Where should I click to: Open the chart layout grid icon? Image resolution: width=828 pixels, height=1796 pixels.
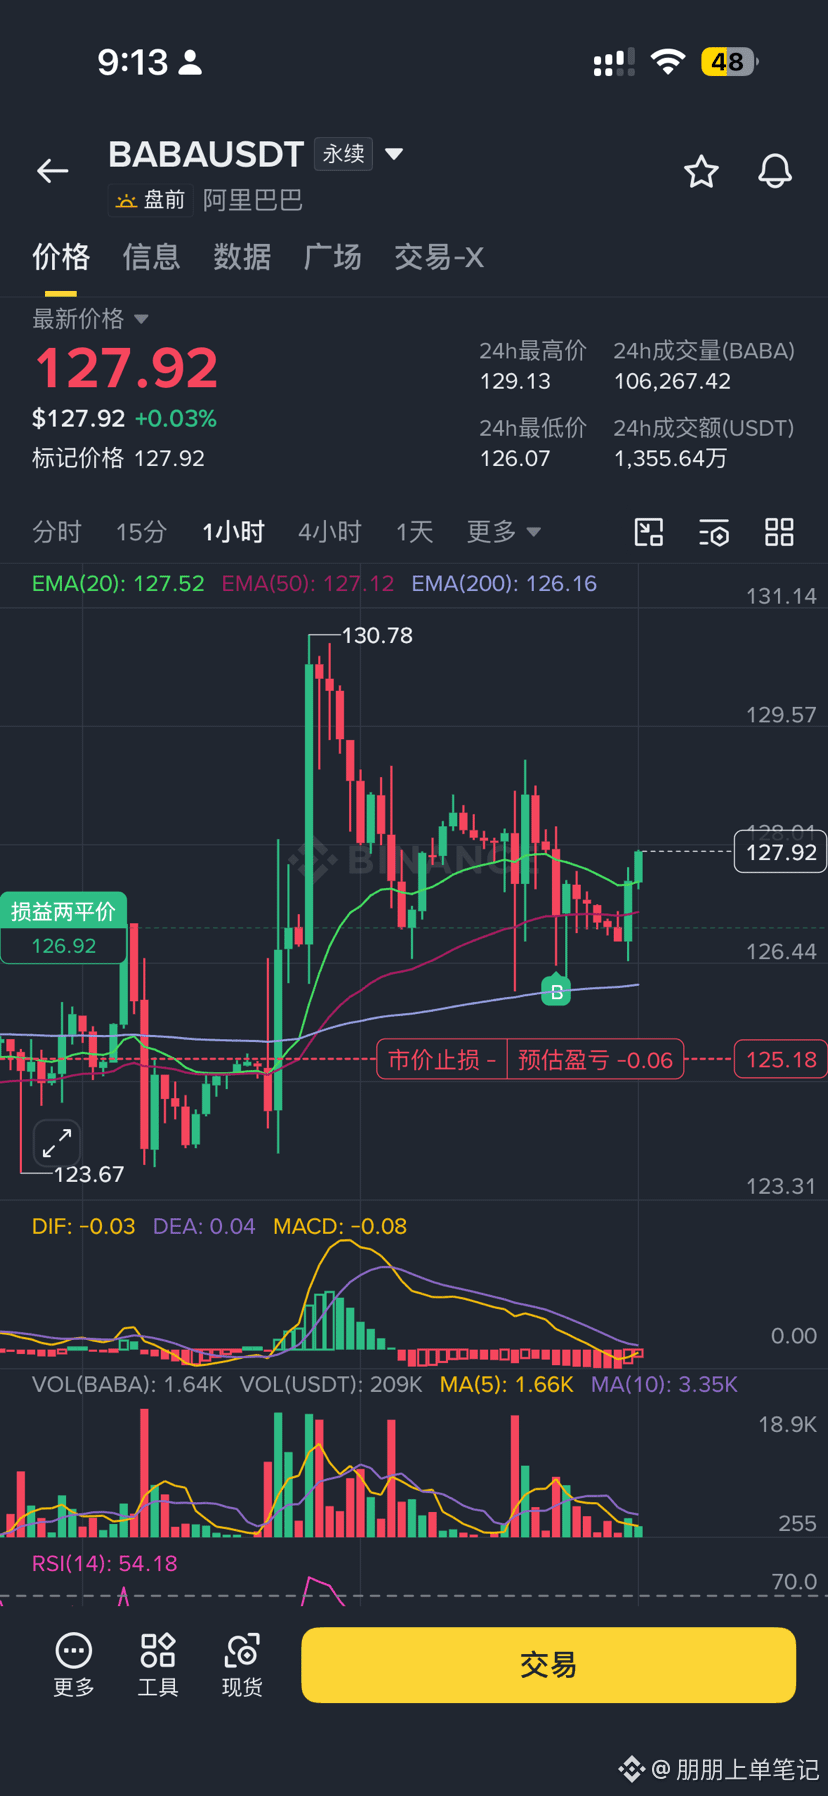pyautogui.click(x=779, y=532)
